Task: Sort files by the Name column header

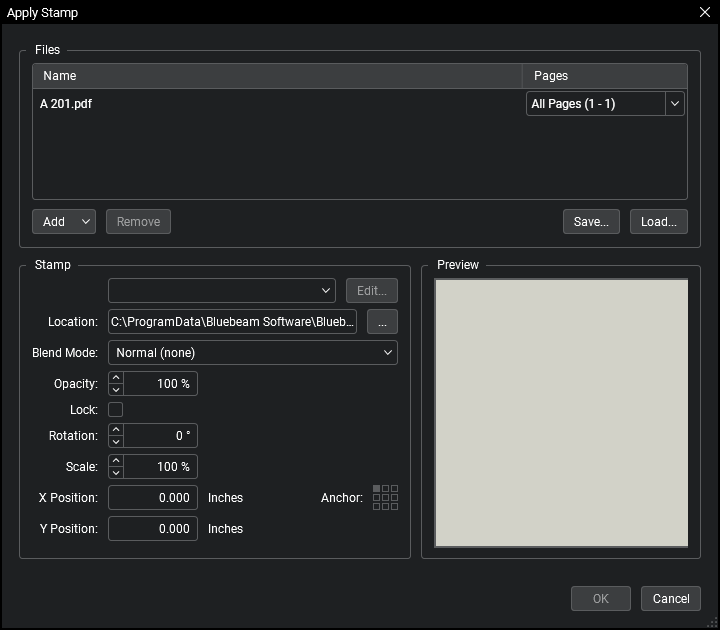Action: click(277, 76)
